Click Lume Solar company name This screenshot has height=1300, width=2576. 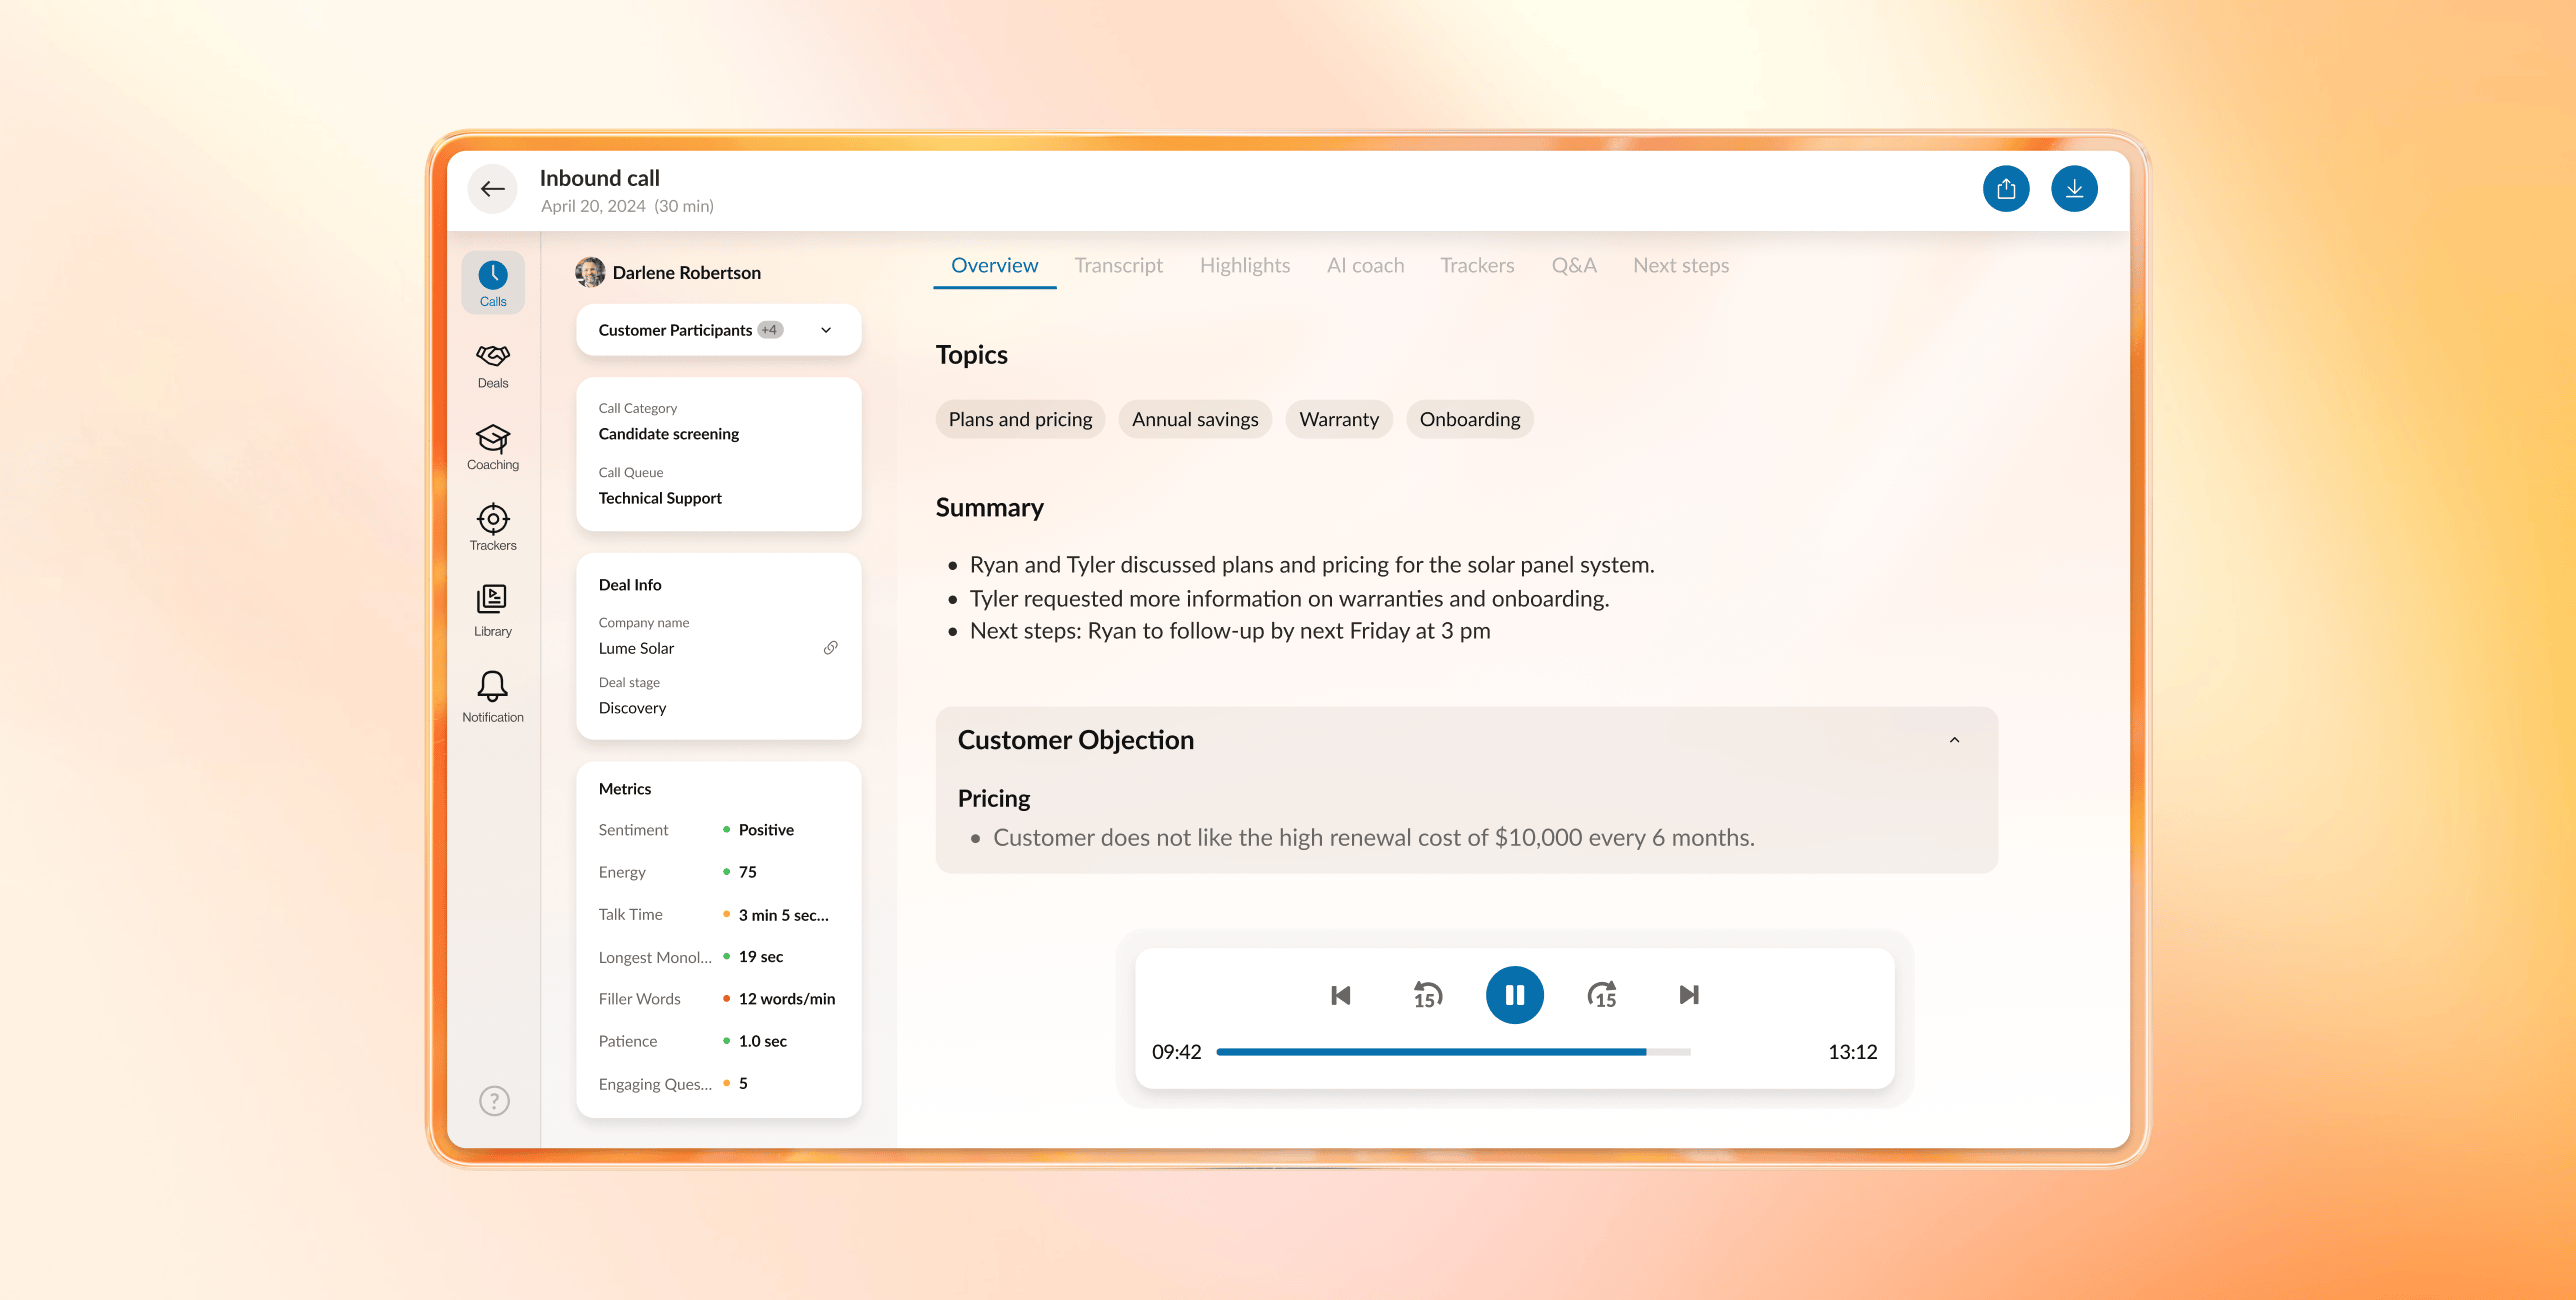[x=636, y=648]
